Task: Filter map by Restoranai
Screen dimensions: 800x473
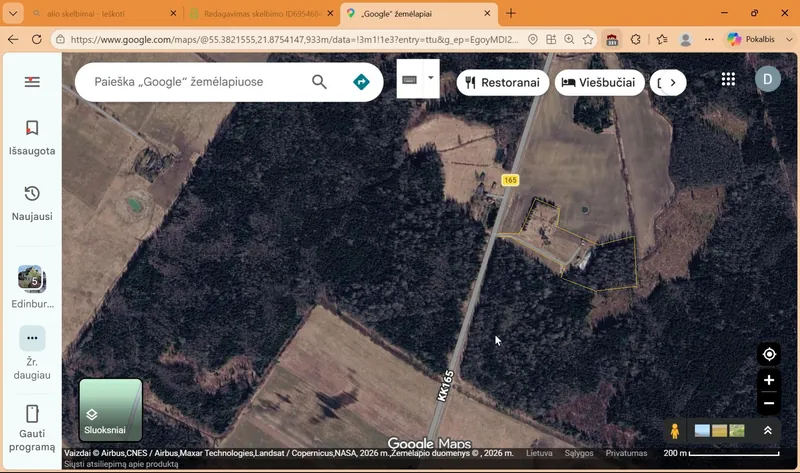Action: [x=503, y=83]
